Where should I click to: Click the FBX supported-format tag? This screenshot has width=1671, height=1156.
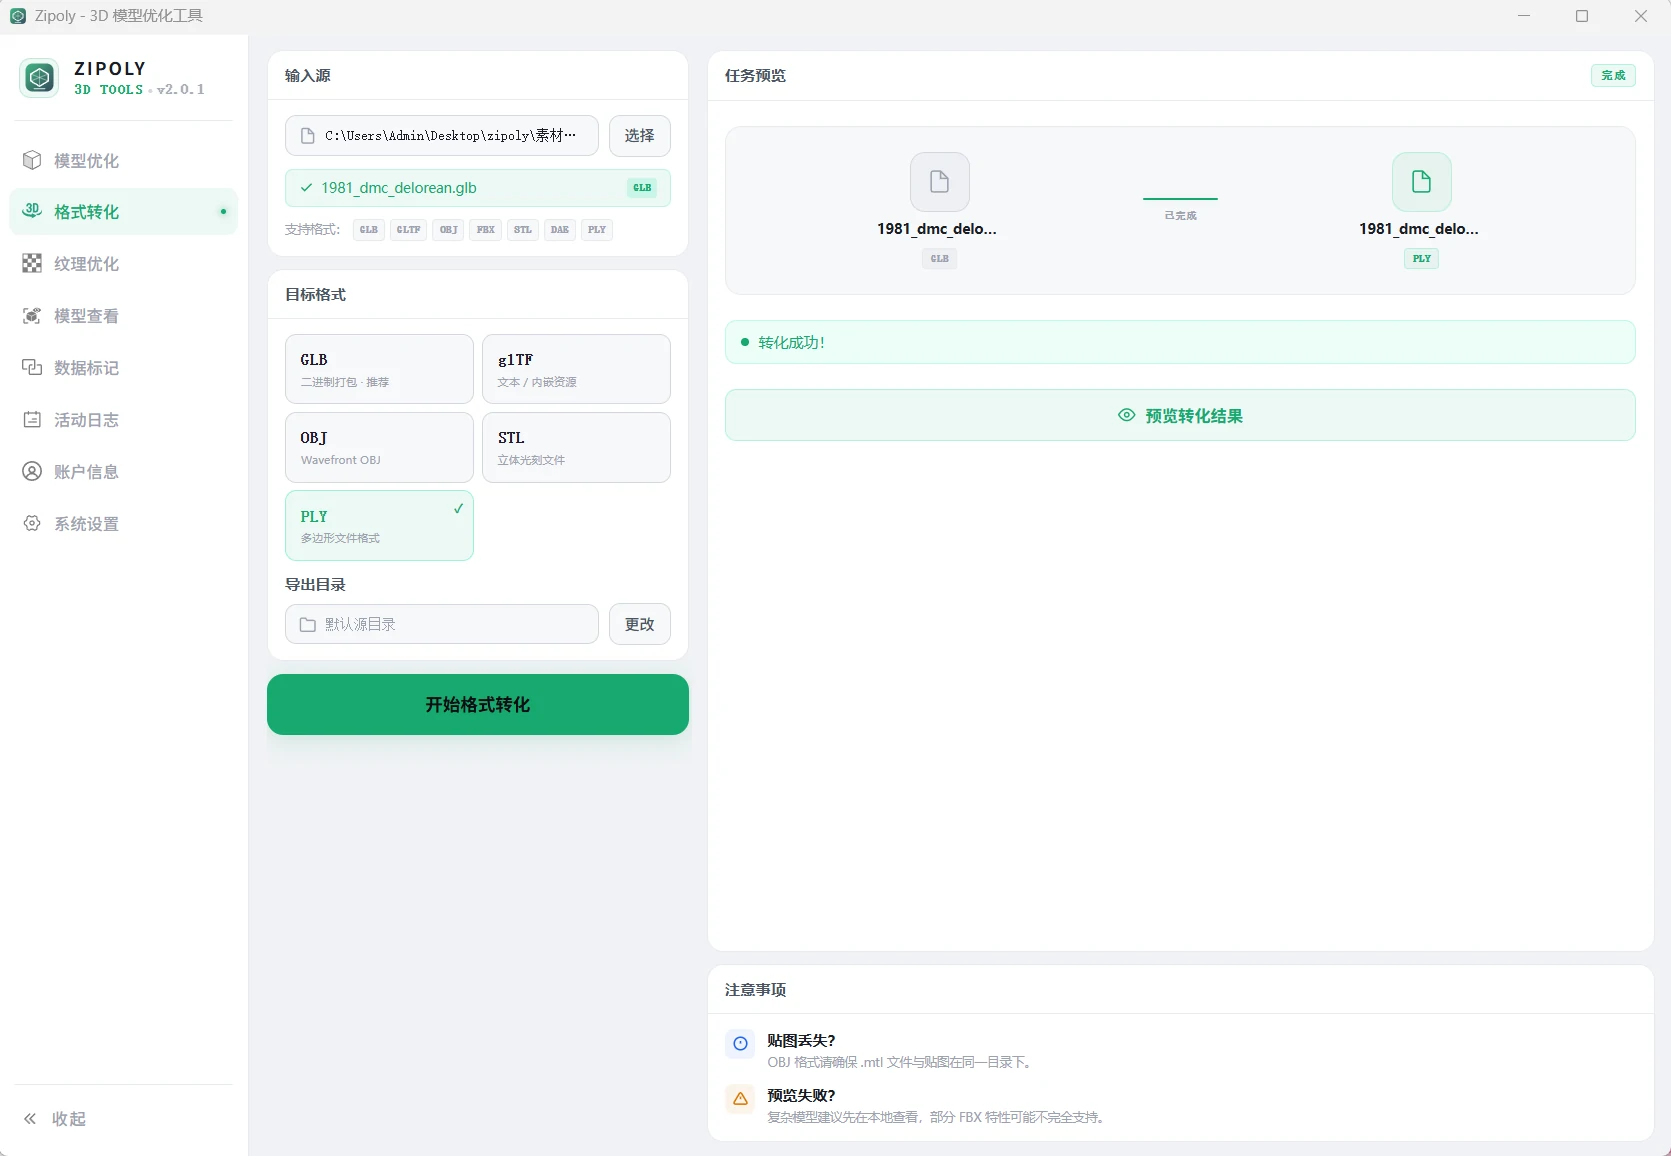[486, 230]
